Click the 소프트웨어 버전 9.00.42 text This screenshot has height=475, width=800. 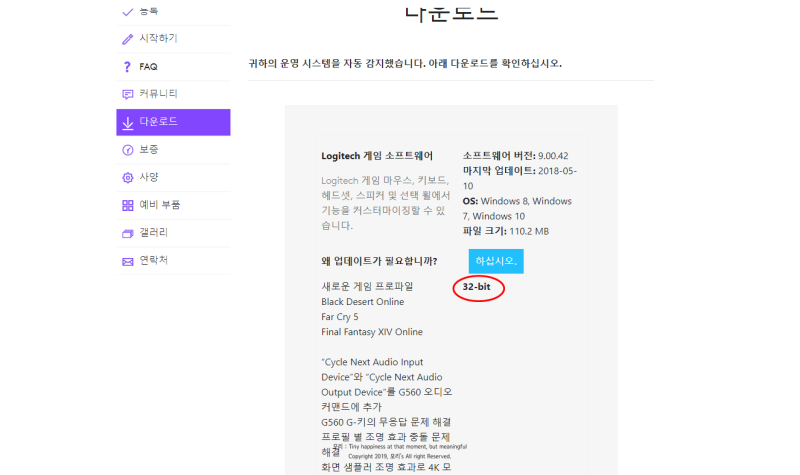[515, 156]
